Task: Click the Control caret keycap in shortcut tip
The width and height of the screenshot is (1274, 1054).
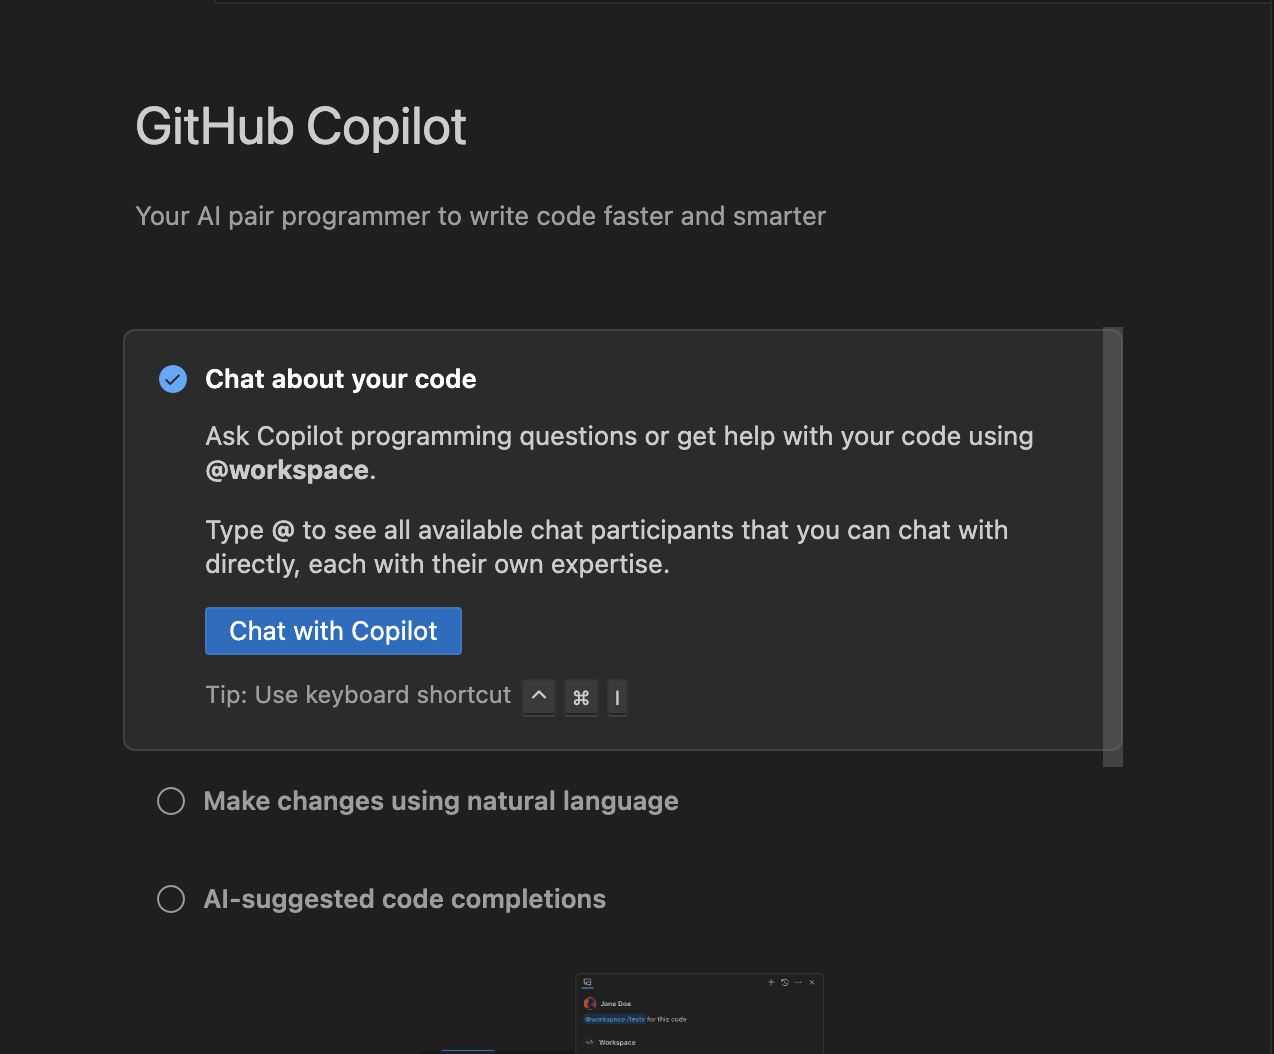Action: pyautogui.click(x=539, y=696)
